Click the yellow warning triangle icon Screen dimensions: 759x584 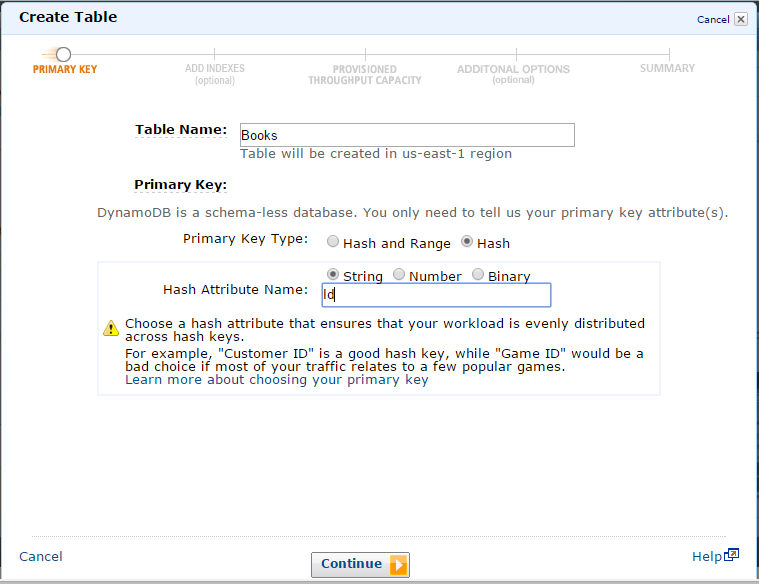[x=111, y=328]
